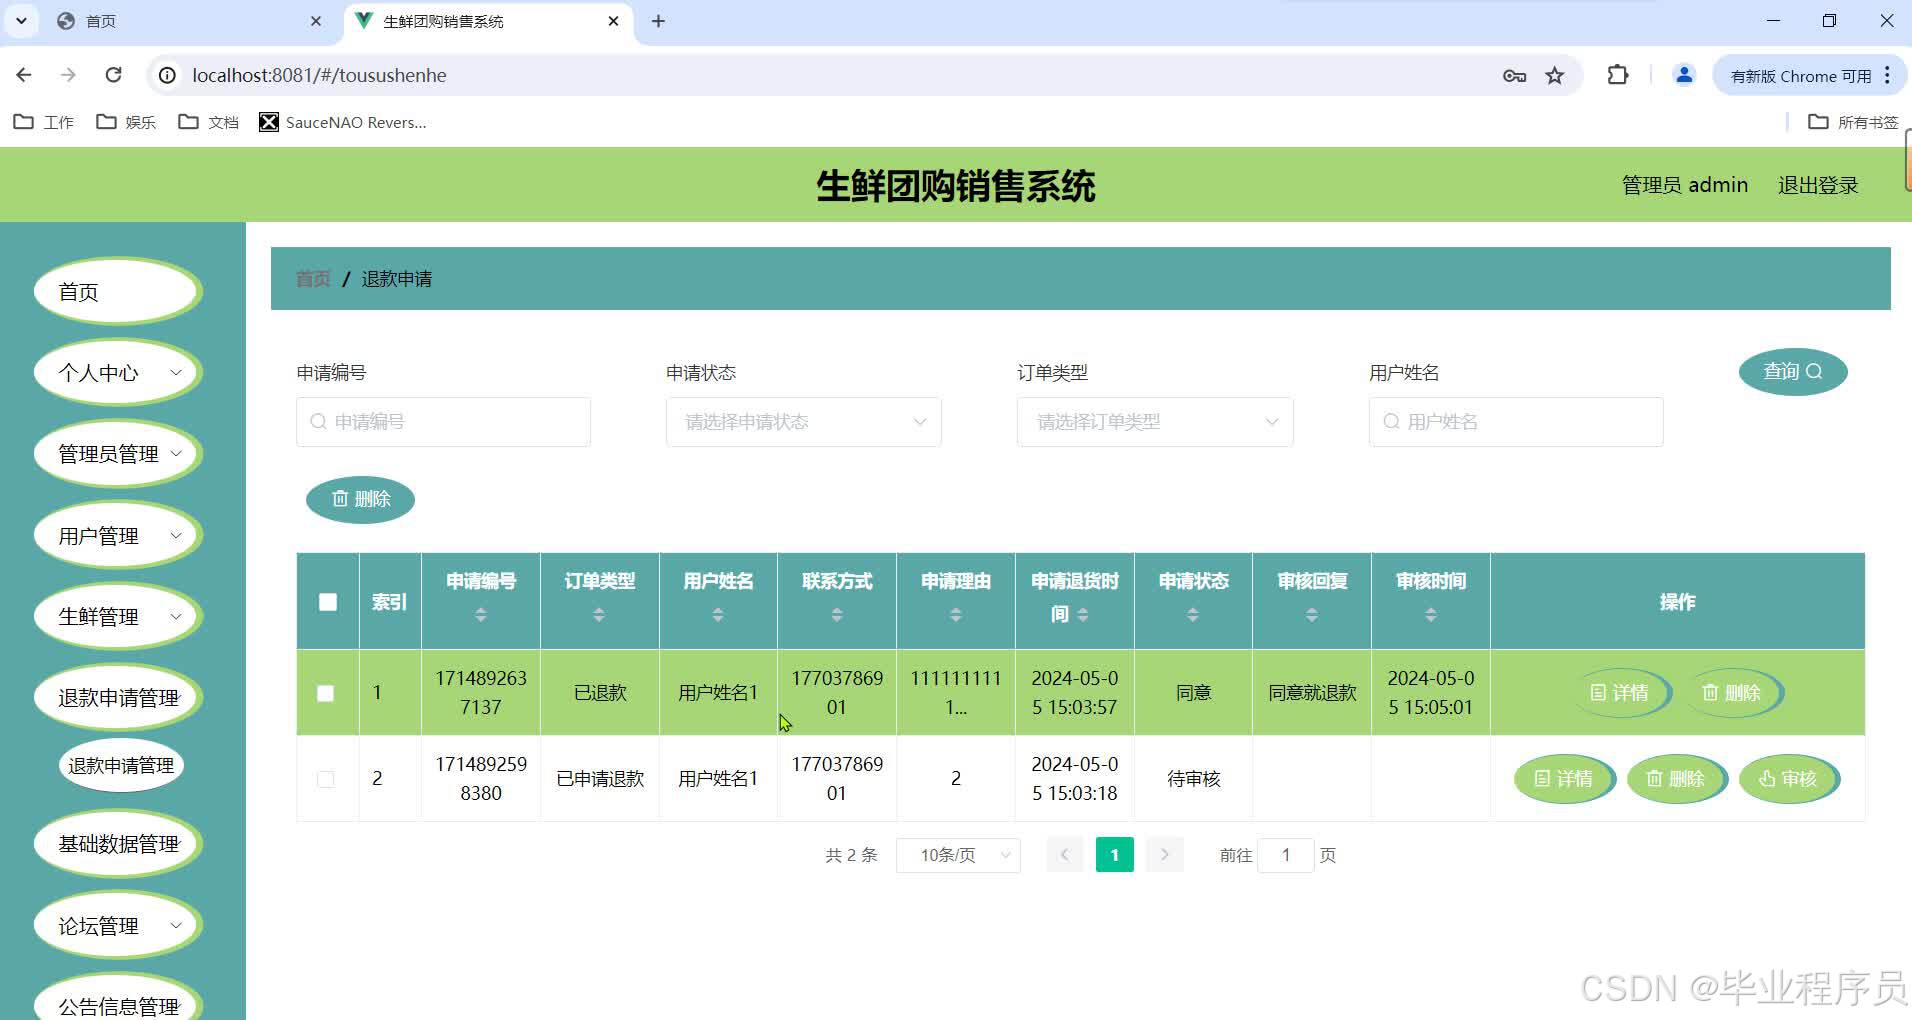Sort by 申请状态 column arrows
The height and width of the screenshot is (1020, 1912).
[1193, 615]
